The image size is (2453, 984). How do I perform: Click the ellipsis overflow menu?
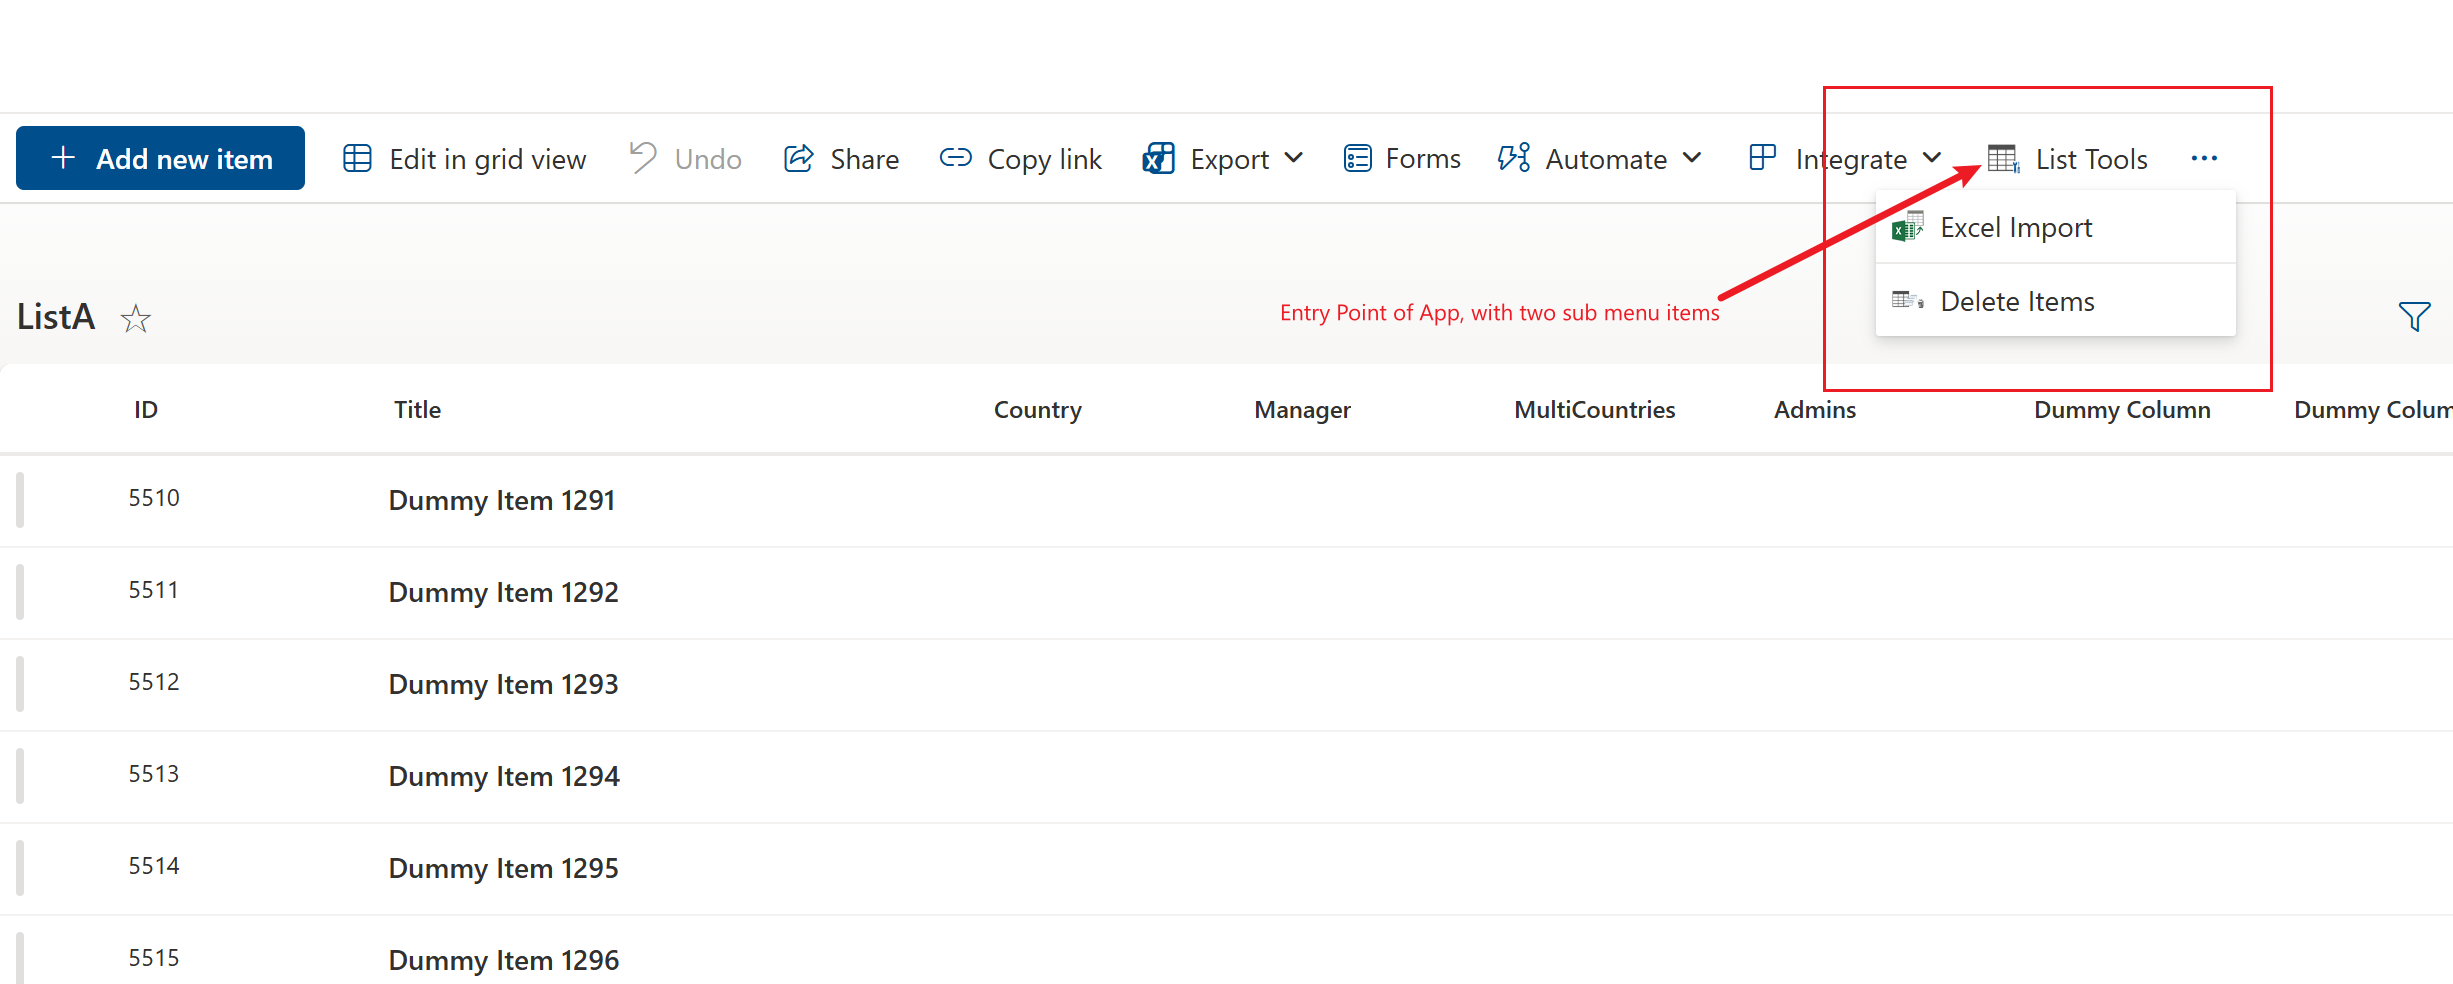coord(2205,158)
